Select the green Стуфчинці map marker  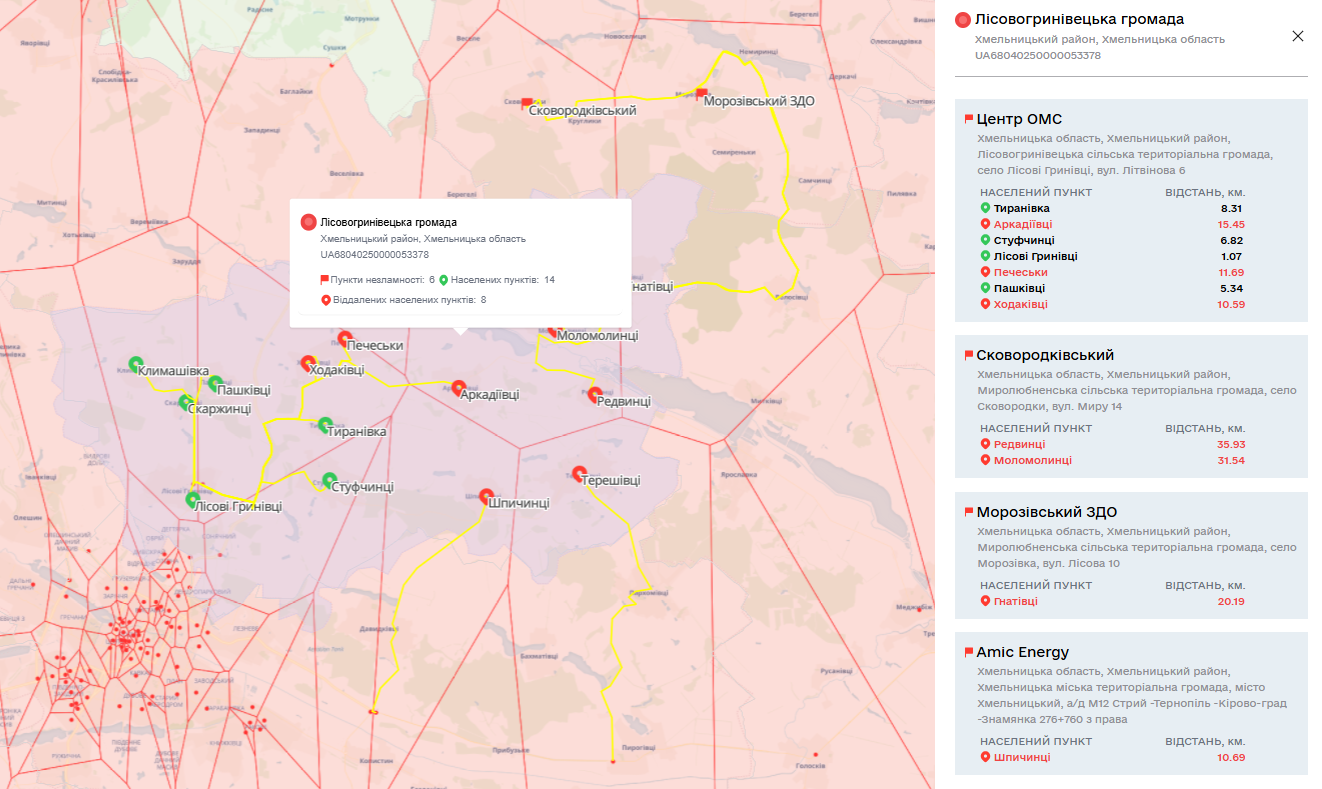[x=329, y=480]
